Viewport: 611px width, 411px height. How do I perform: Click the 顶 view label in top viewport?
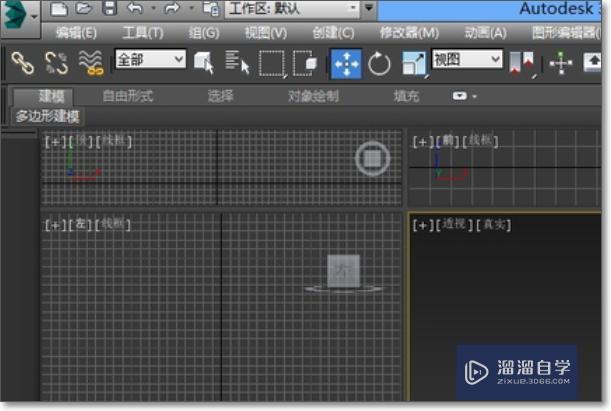click(80, 141)
